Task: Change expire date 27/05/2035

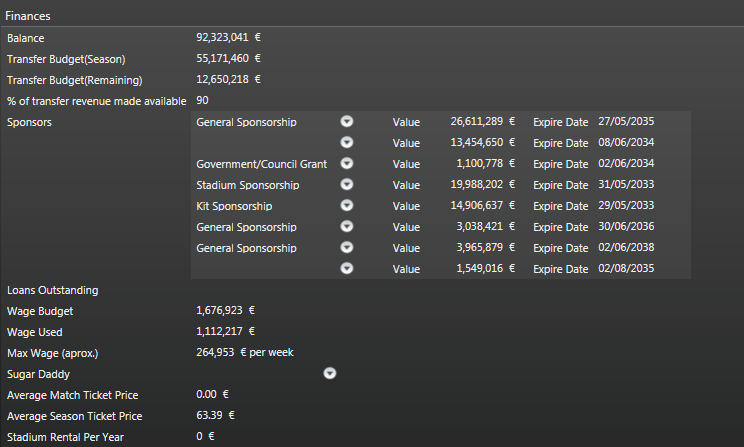Action: 626,121
